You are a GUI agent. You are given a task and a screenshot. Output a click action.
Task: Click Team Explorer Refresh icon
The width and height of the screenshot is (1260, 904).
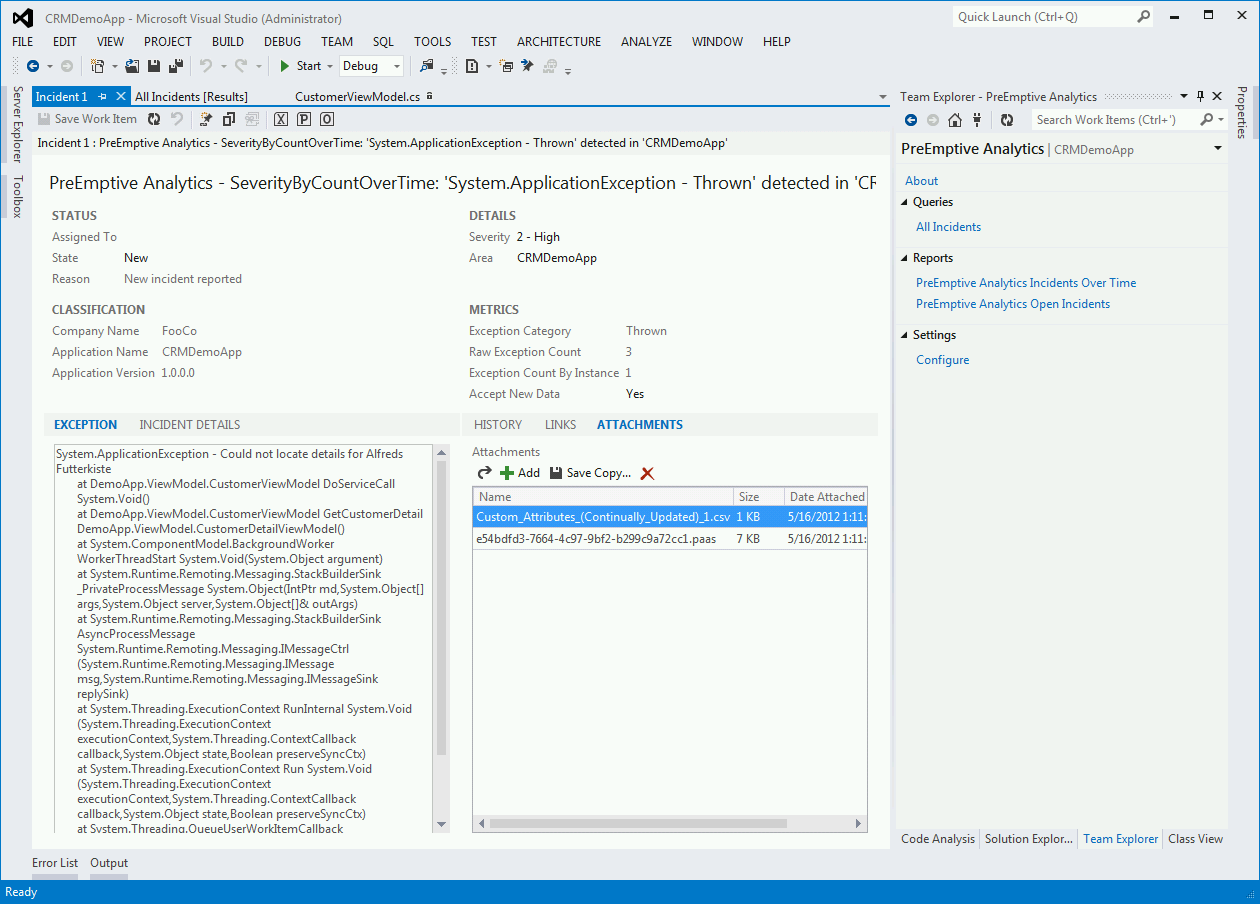point(1007,120)
